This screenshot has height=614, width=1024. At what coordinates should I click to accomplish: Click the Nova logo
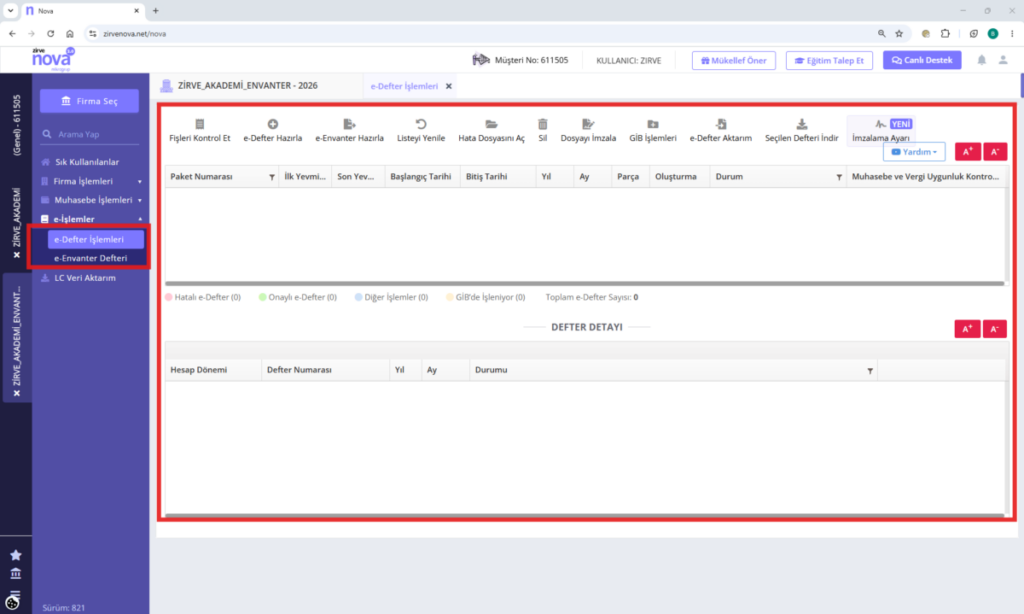tap(52, 59)
